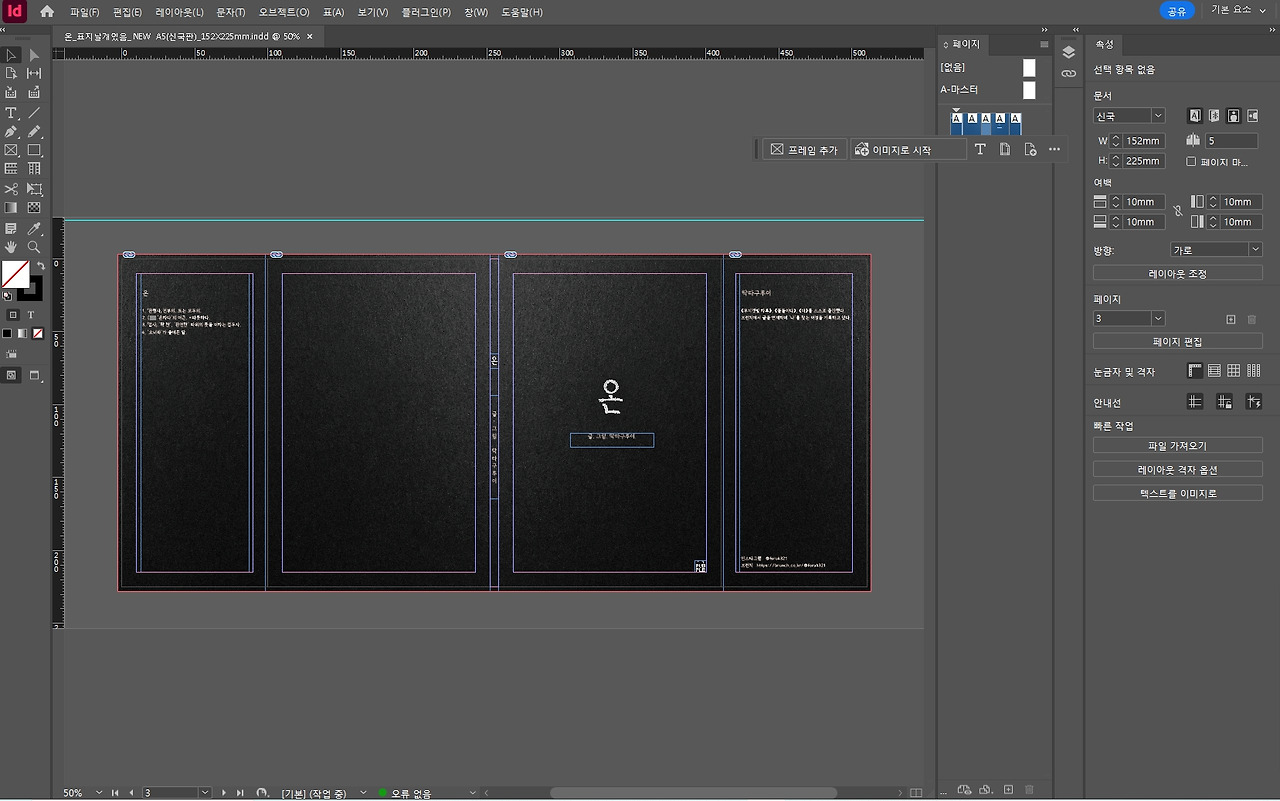Select the Rectangle Frame tool

pos(11,151)
